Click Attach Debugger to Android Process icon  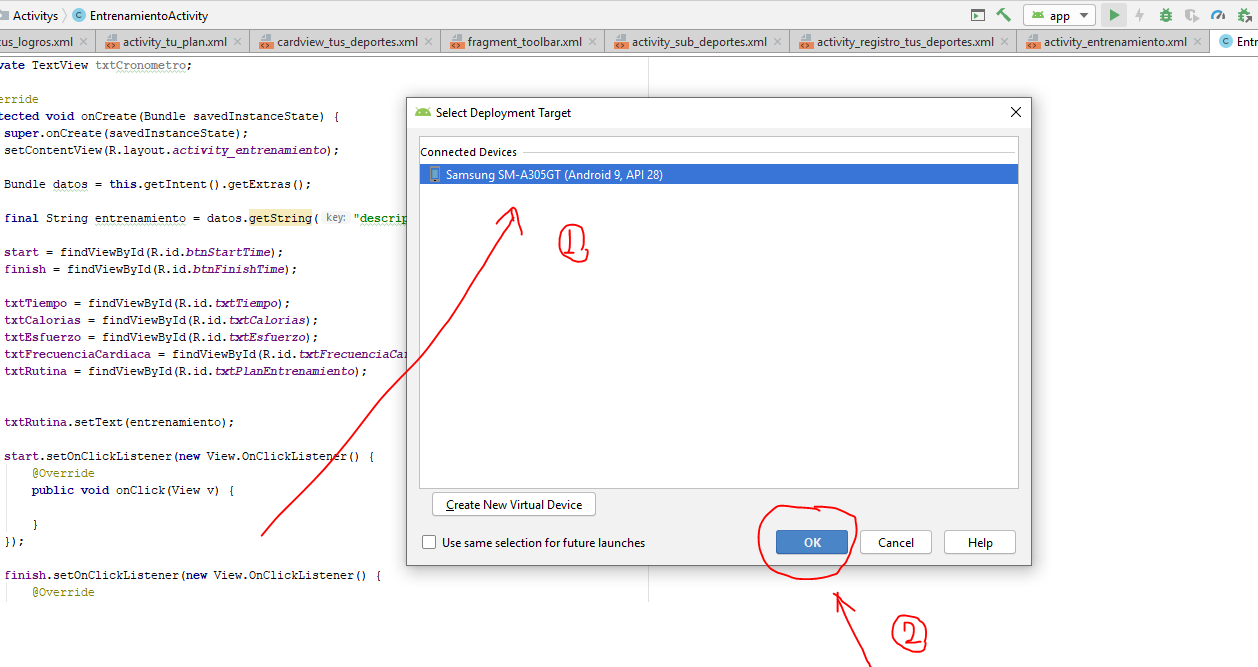pos(1245,15)
